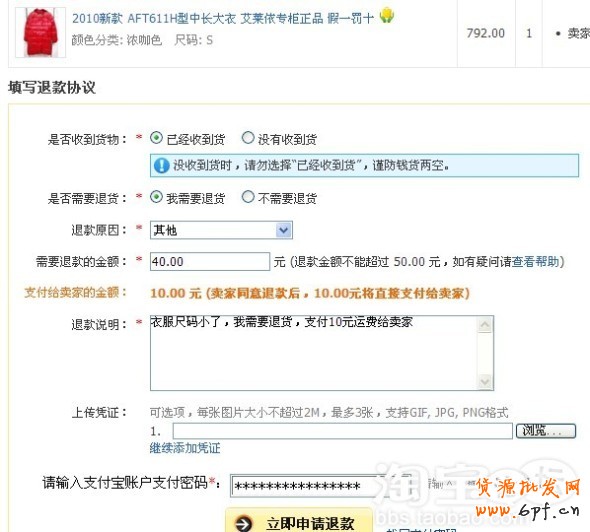Click the refund amount field showing 40.00
Image resolution: width=590 pixels, height=532 pixels.
pos(210,261)
